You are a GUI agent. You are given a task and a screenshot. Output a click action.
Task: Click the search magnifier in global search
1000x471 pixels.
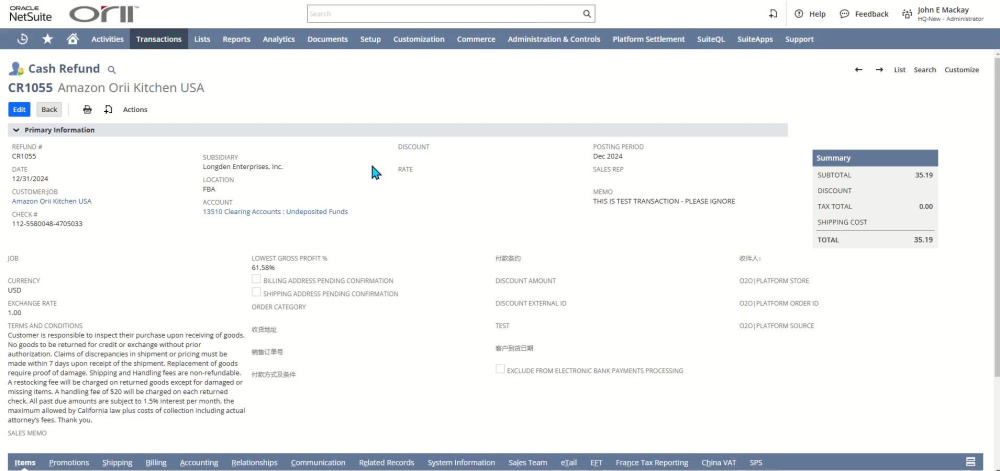tap(587, 14)
